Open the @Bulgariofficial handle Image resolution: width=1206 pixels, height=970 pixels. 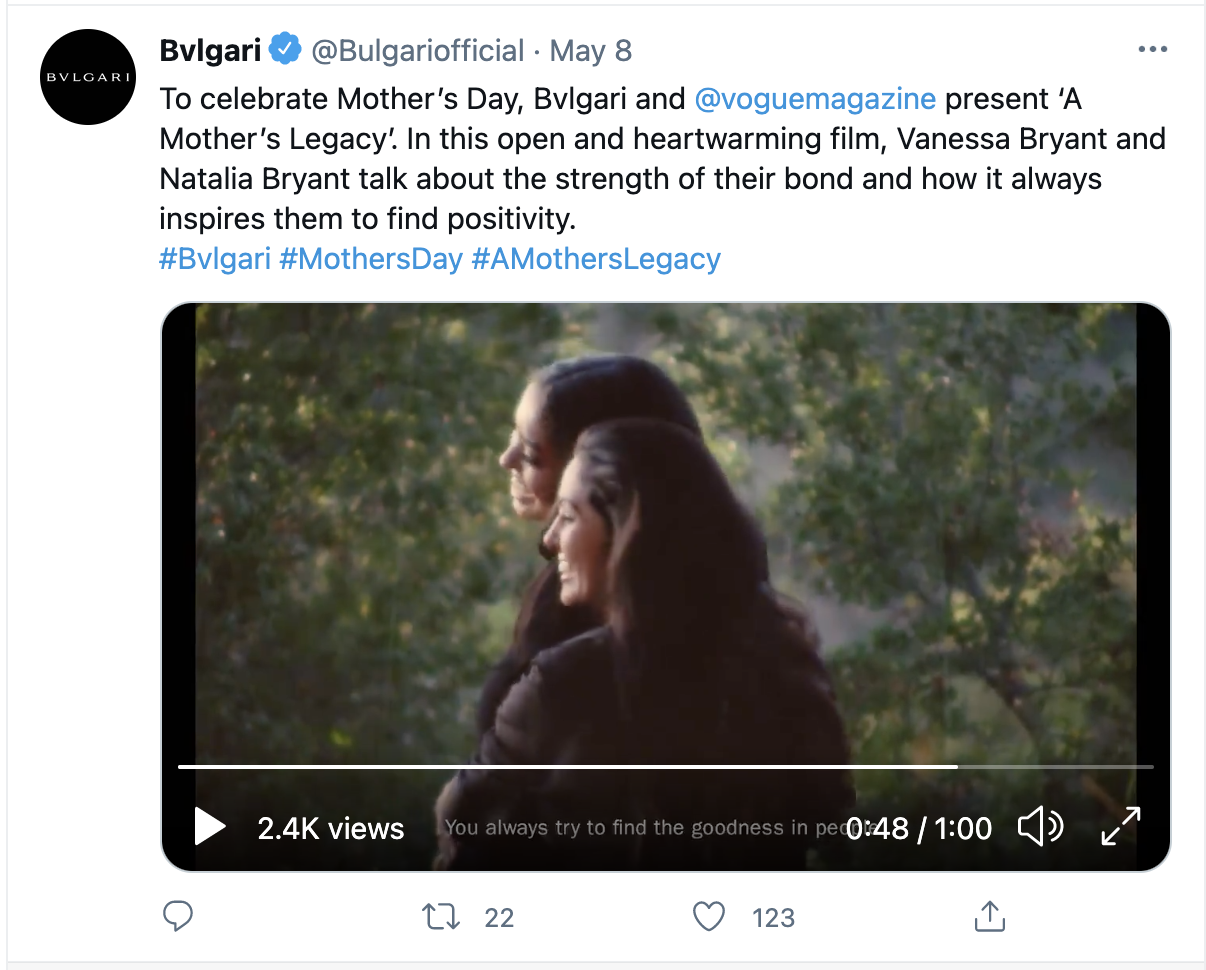418,50
